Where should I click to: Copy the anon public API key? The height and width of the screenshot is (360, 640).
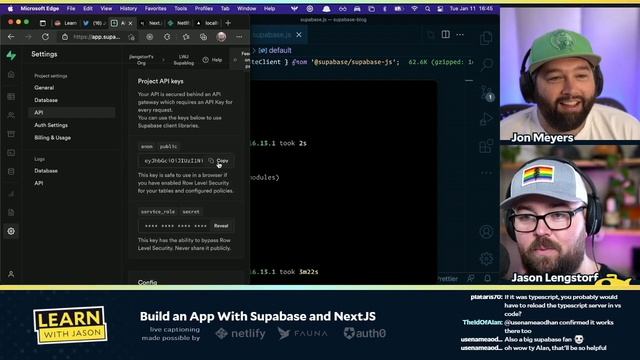(219, 161)
